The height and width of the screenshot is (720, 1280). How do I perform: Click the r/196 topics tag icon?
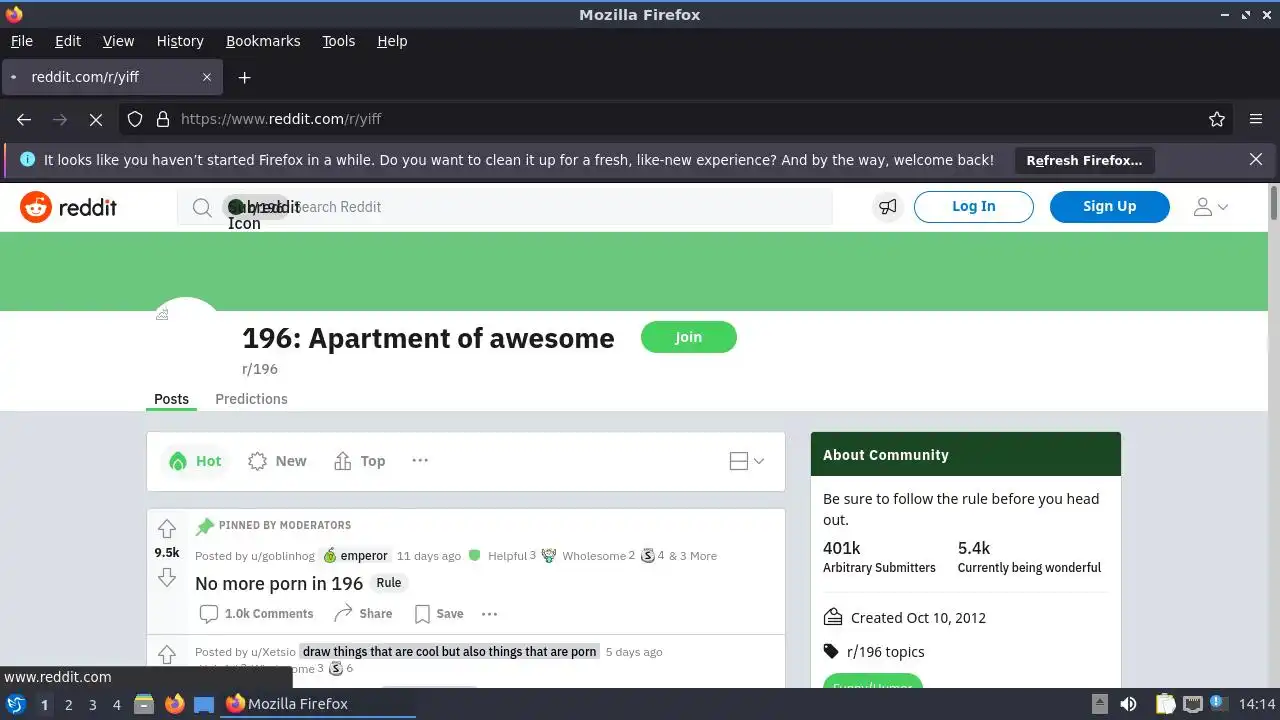831,652
